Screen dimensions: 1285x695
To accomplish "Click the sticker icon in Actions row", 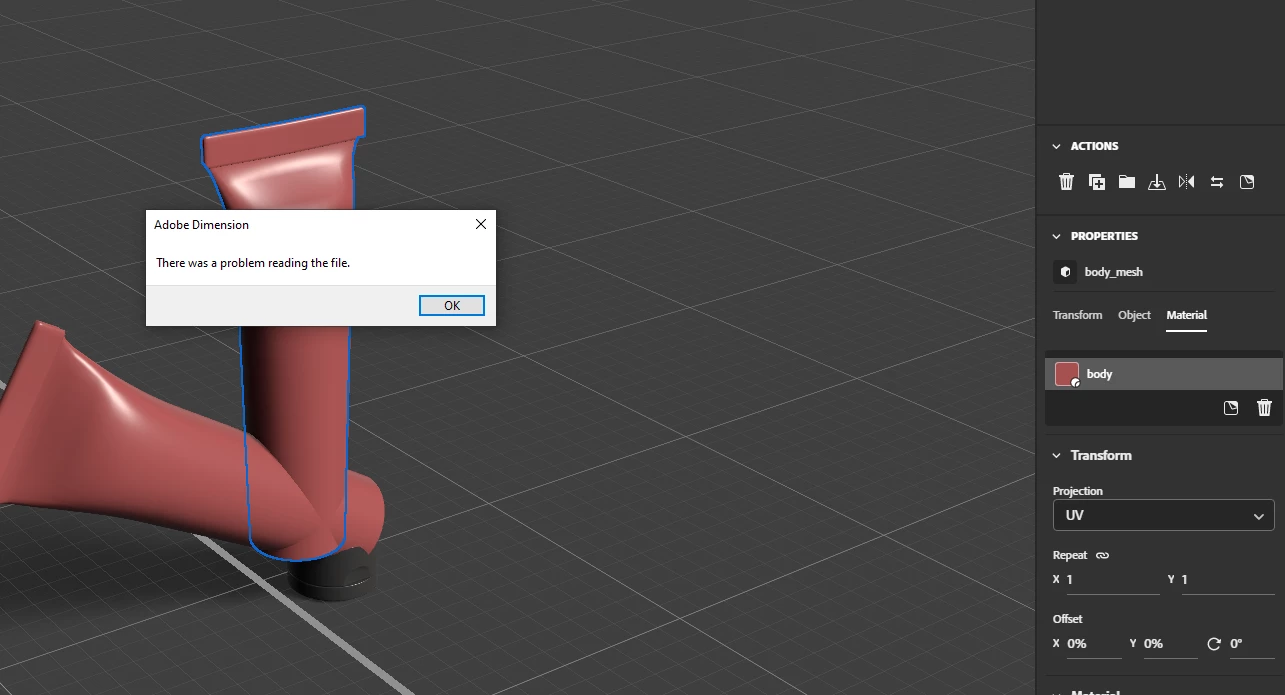I will 1247,182.
